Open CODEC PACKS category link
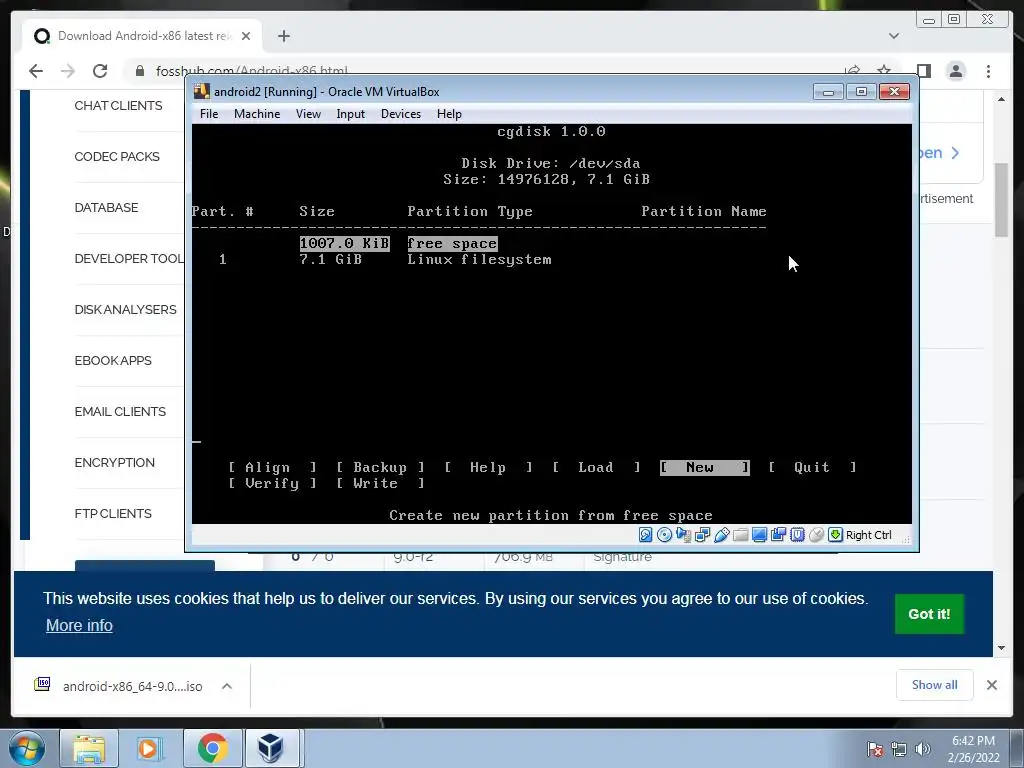 click(117, 157)
